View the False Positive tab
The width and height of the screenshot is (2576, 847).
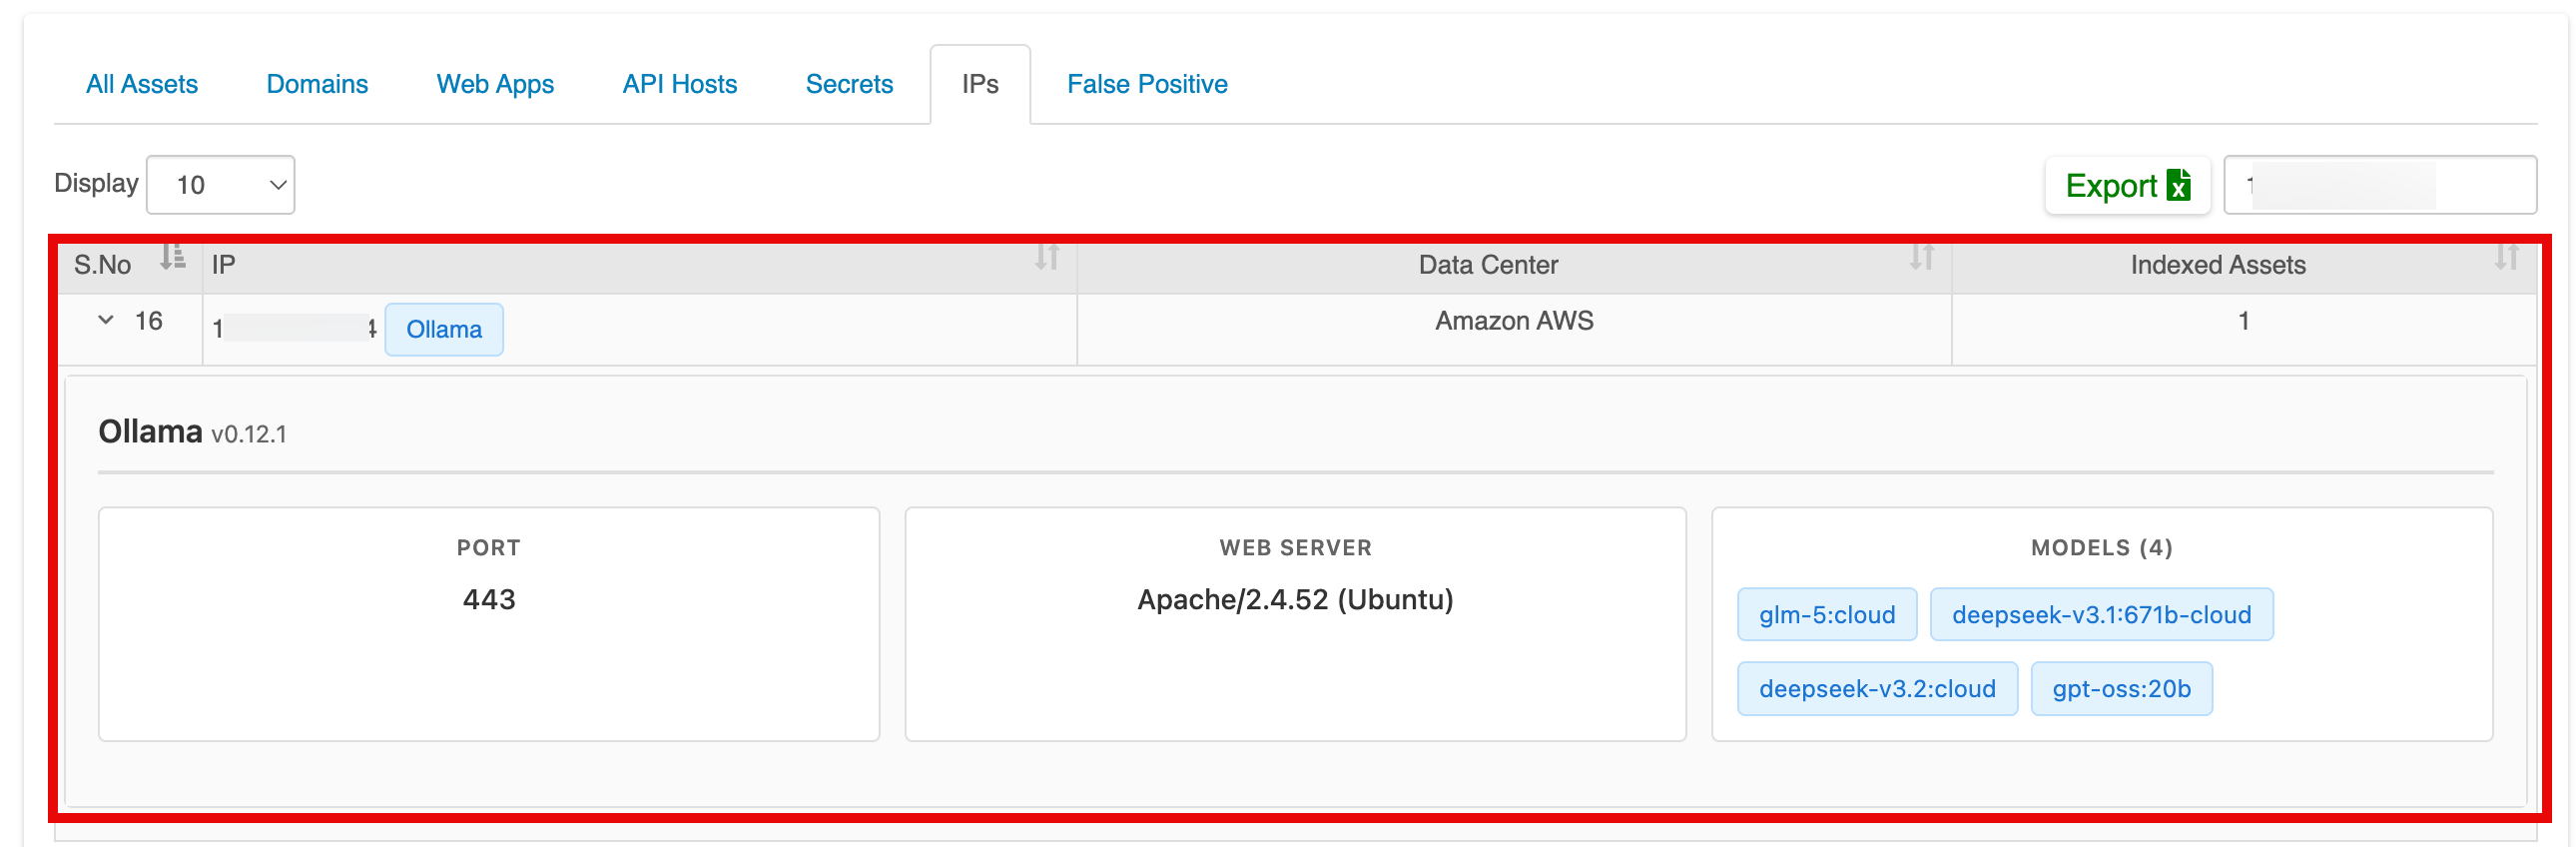1147,84
